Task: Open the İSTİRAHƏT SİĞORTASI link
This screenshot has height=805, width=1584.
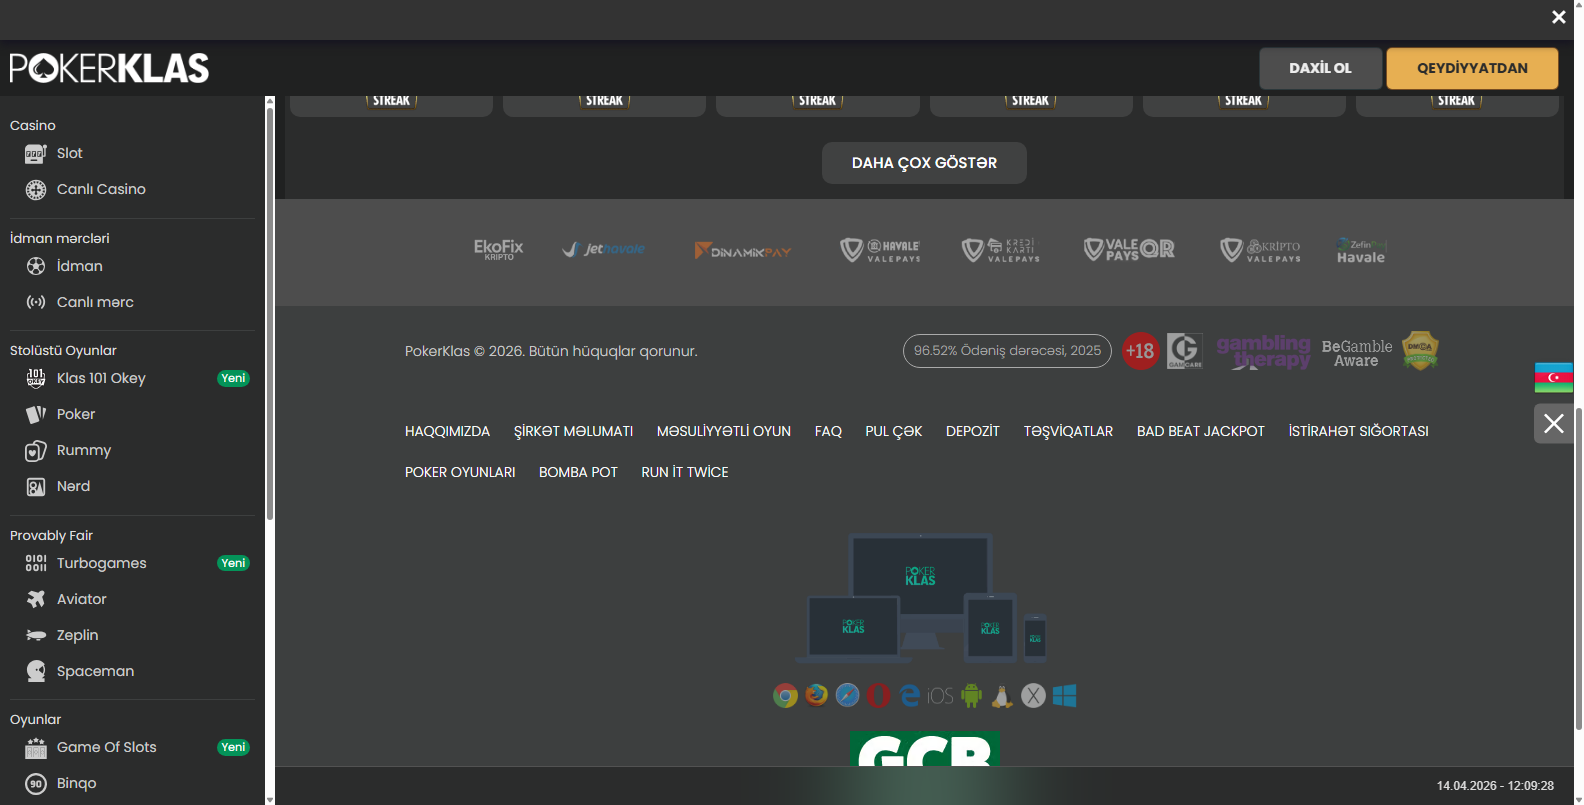Action: pos(1358,431)
